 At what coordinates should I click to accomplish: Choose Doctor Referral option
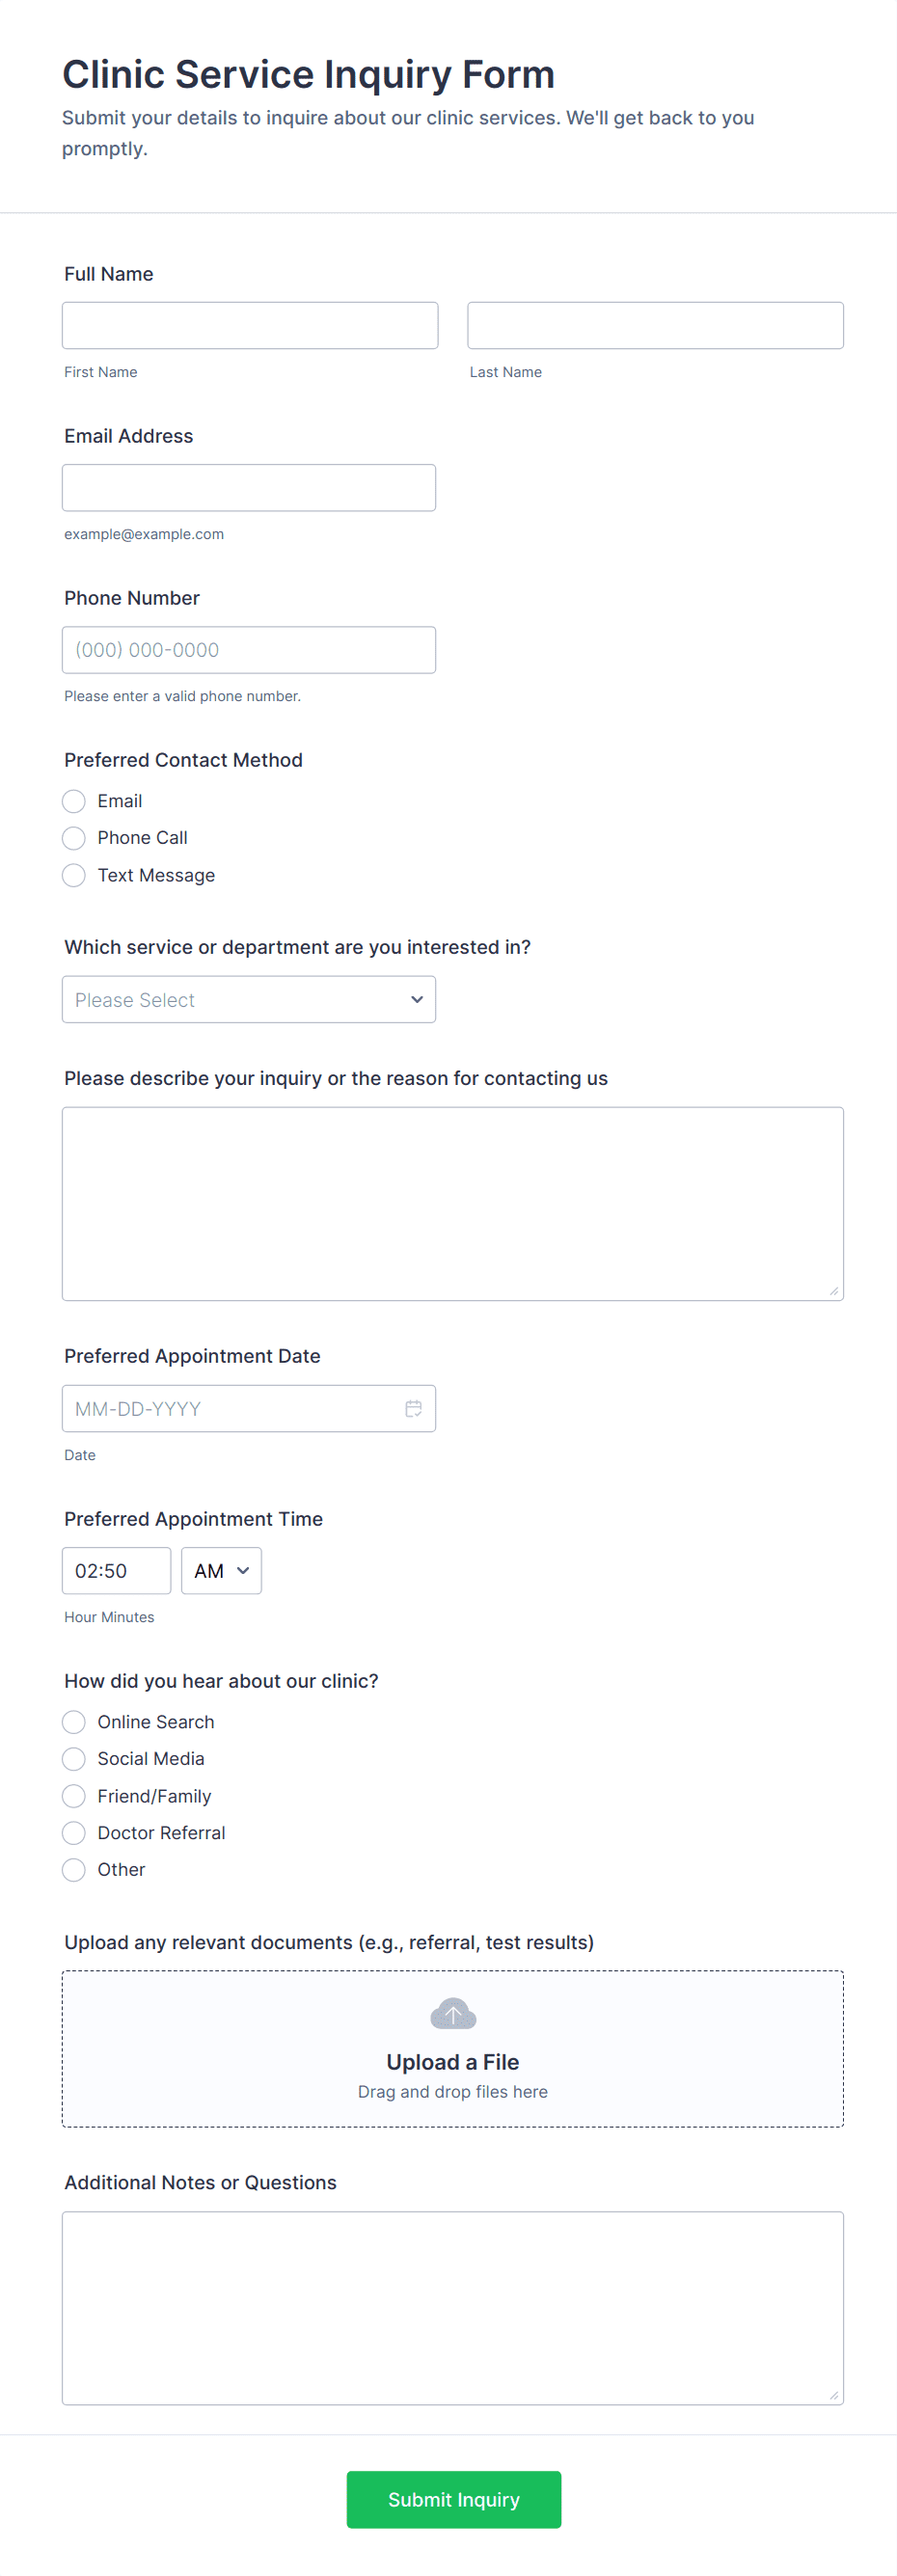pyautogui.click(x=73, y=1833)
